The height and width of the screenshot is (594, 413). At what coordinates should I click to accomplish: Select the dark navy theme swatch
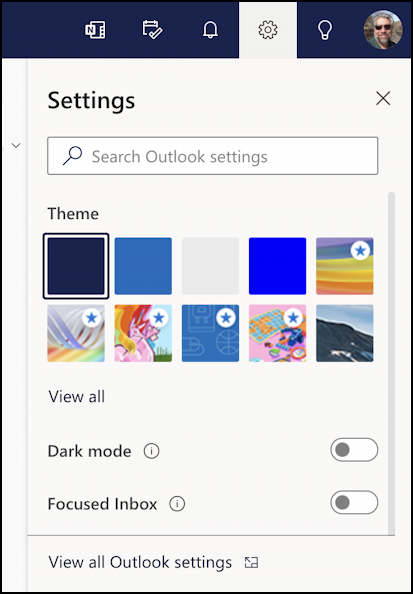(76, 266)
